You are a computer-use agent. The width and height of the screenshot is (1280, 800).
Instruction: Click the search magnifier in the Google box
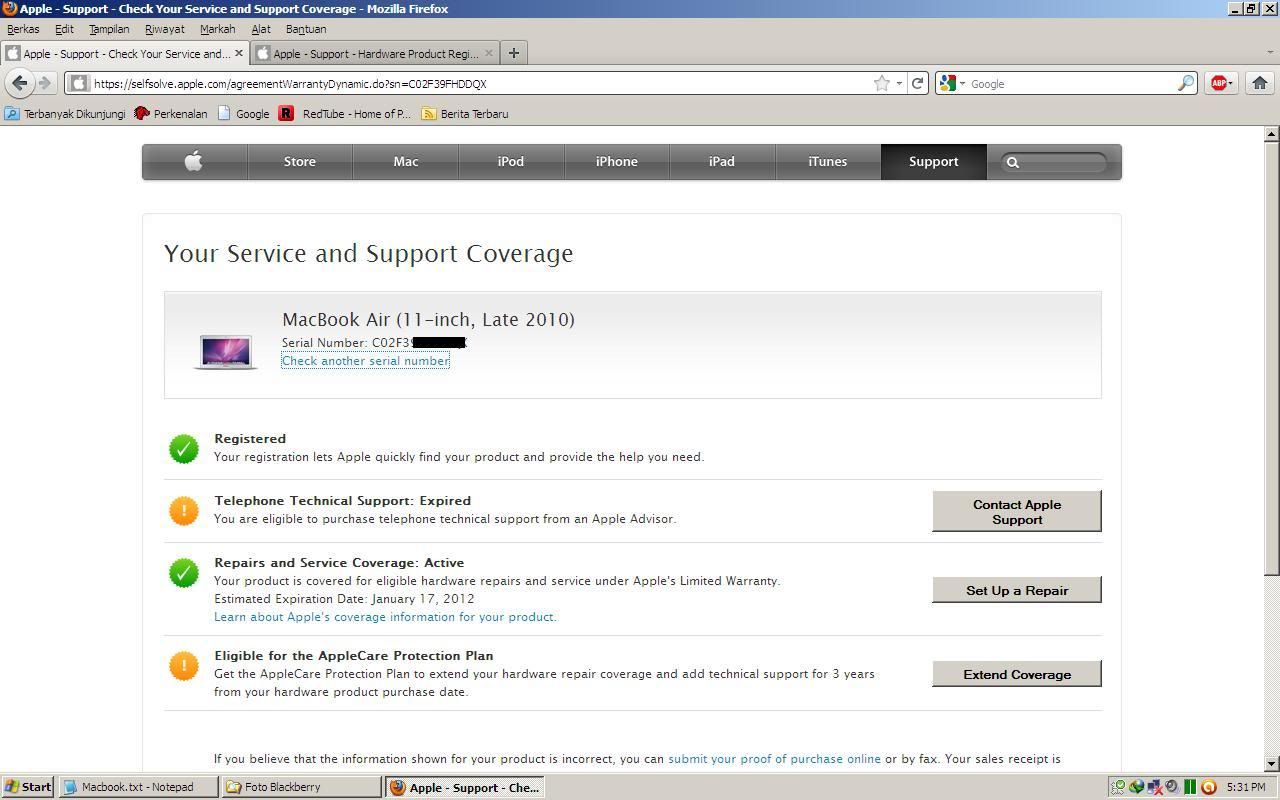click(1185, 84)
